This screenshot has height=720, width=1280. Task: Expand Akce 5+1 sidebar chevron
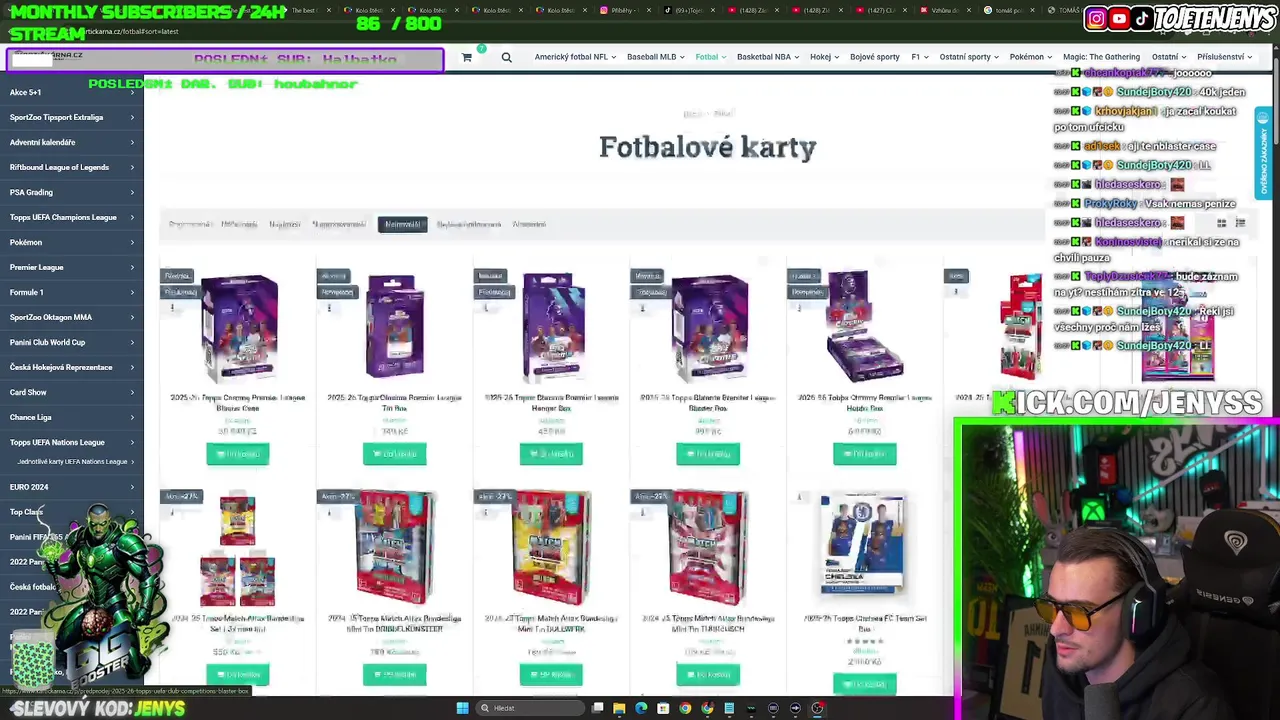point(132,92)
